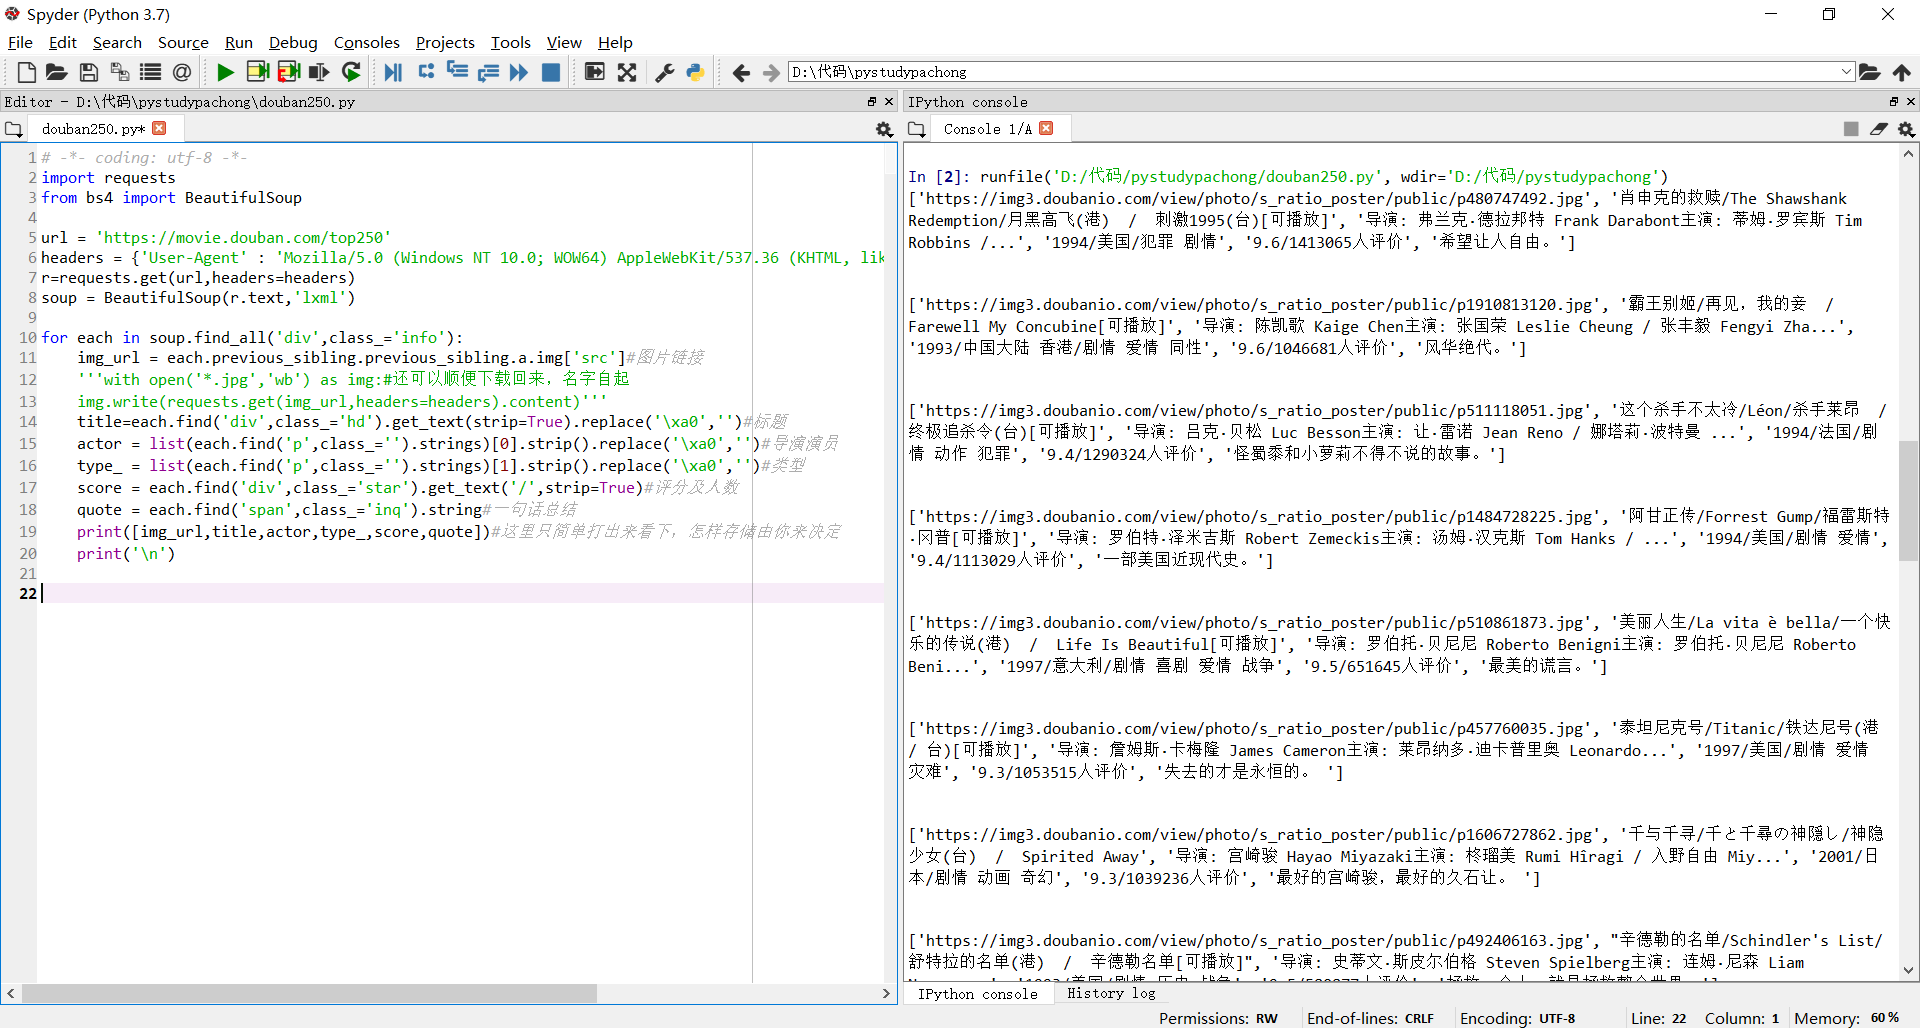Viewport: 1920px width, 1028px height.
Task: Click the @ symbol finder icon
Action: click(x=182, y=72)
